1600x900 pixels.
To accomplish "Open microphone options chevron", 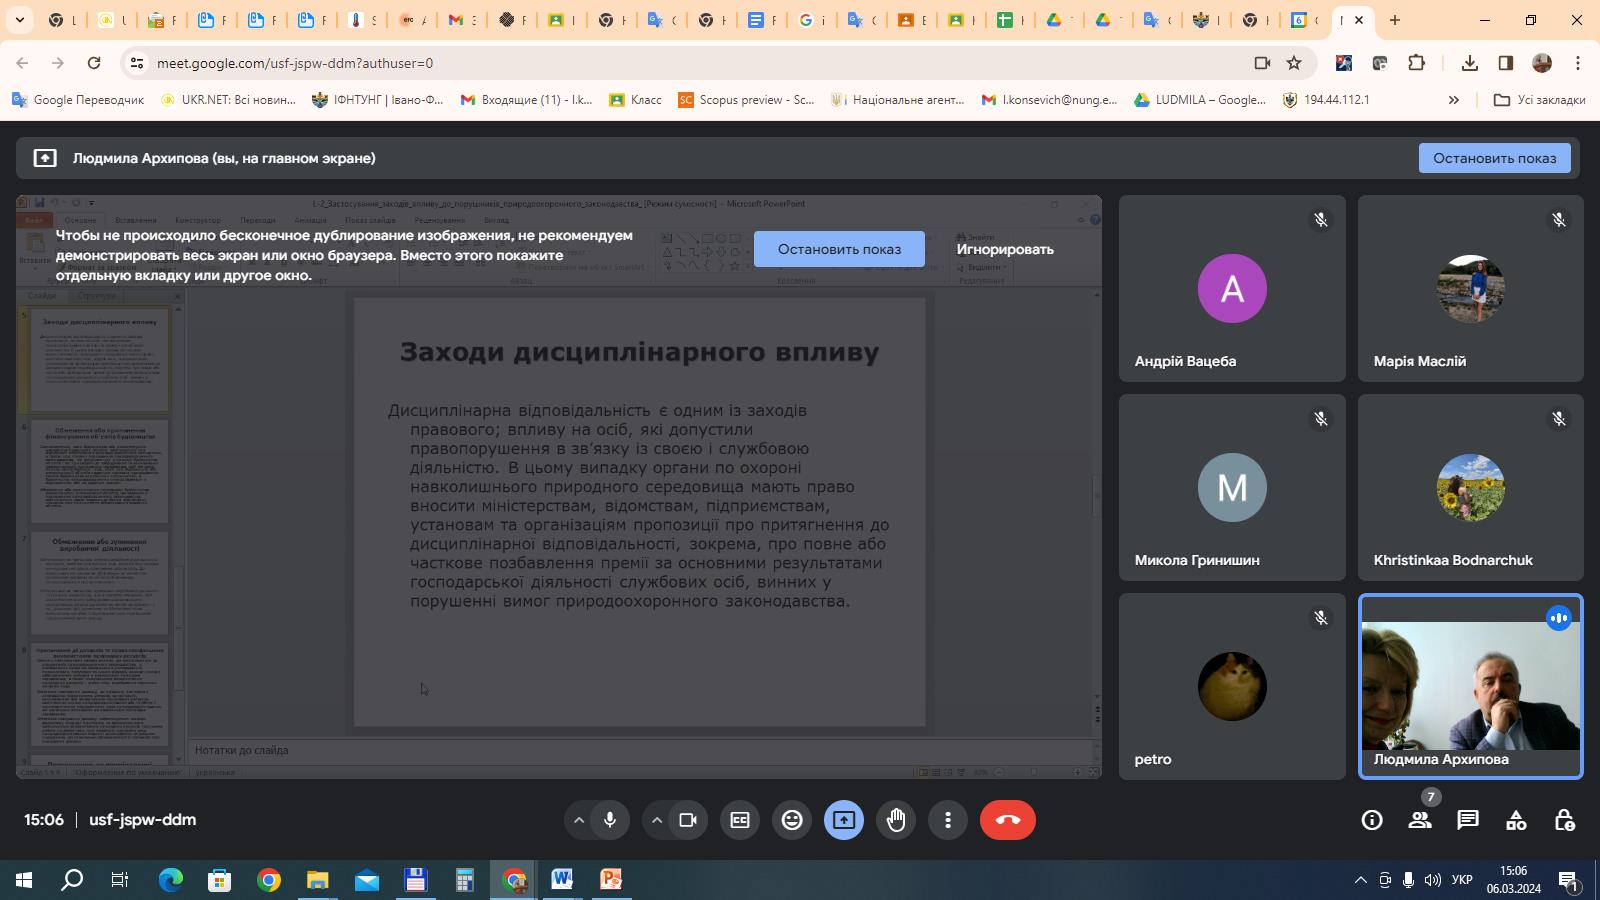I will tap(580, 819).
